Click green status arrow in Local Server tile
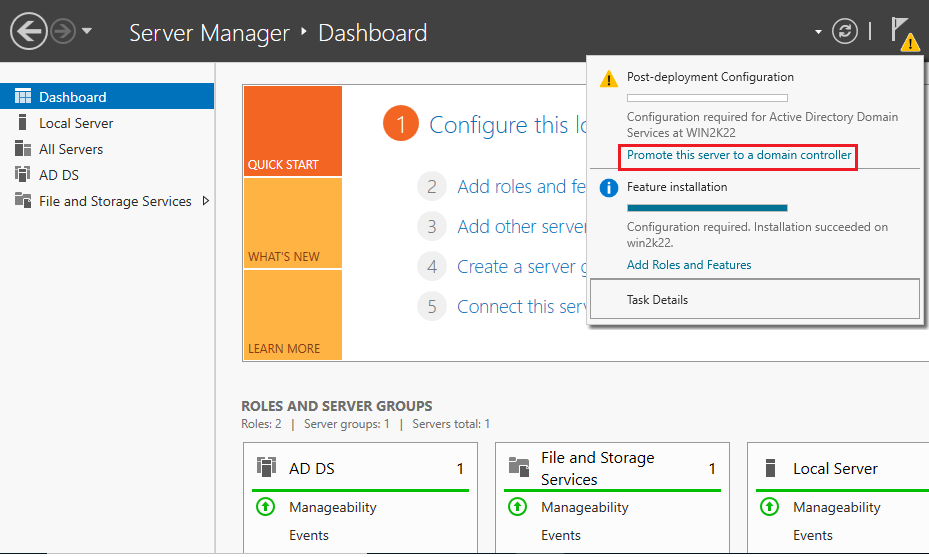The image size is (929, 557). [769, 507]
